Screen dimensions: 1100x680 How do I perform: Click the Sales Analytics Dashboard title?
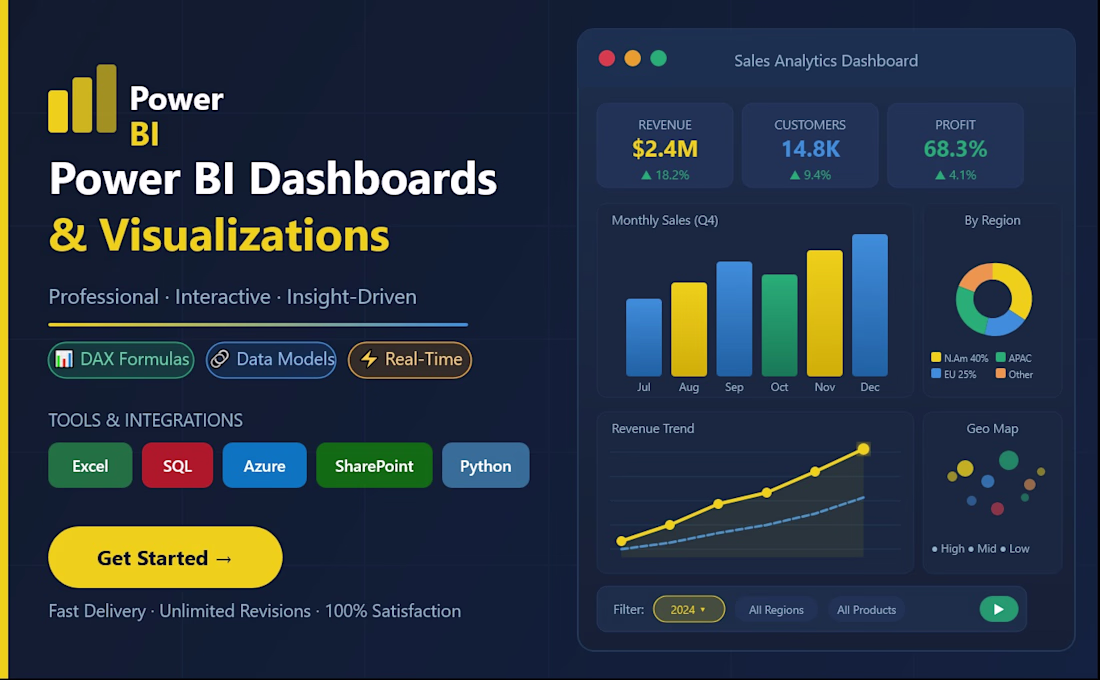[826, 61]
